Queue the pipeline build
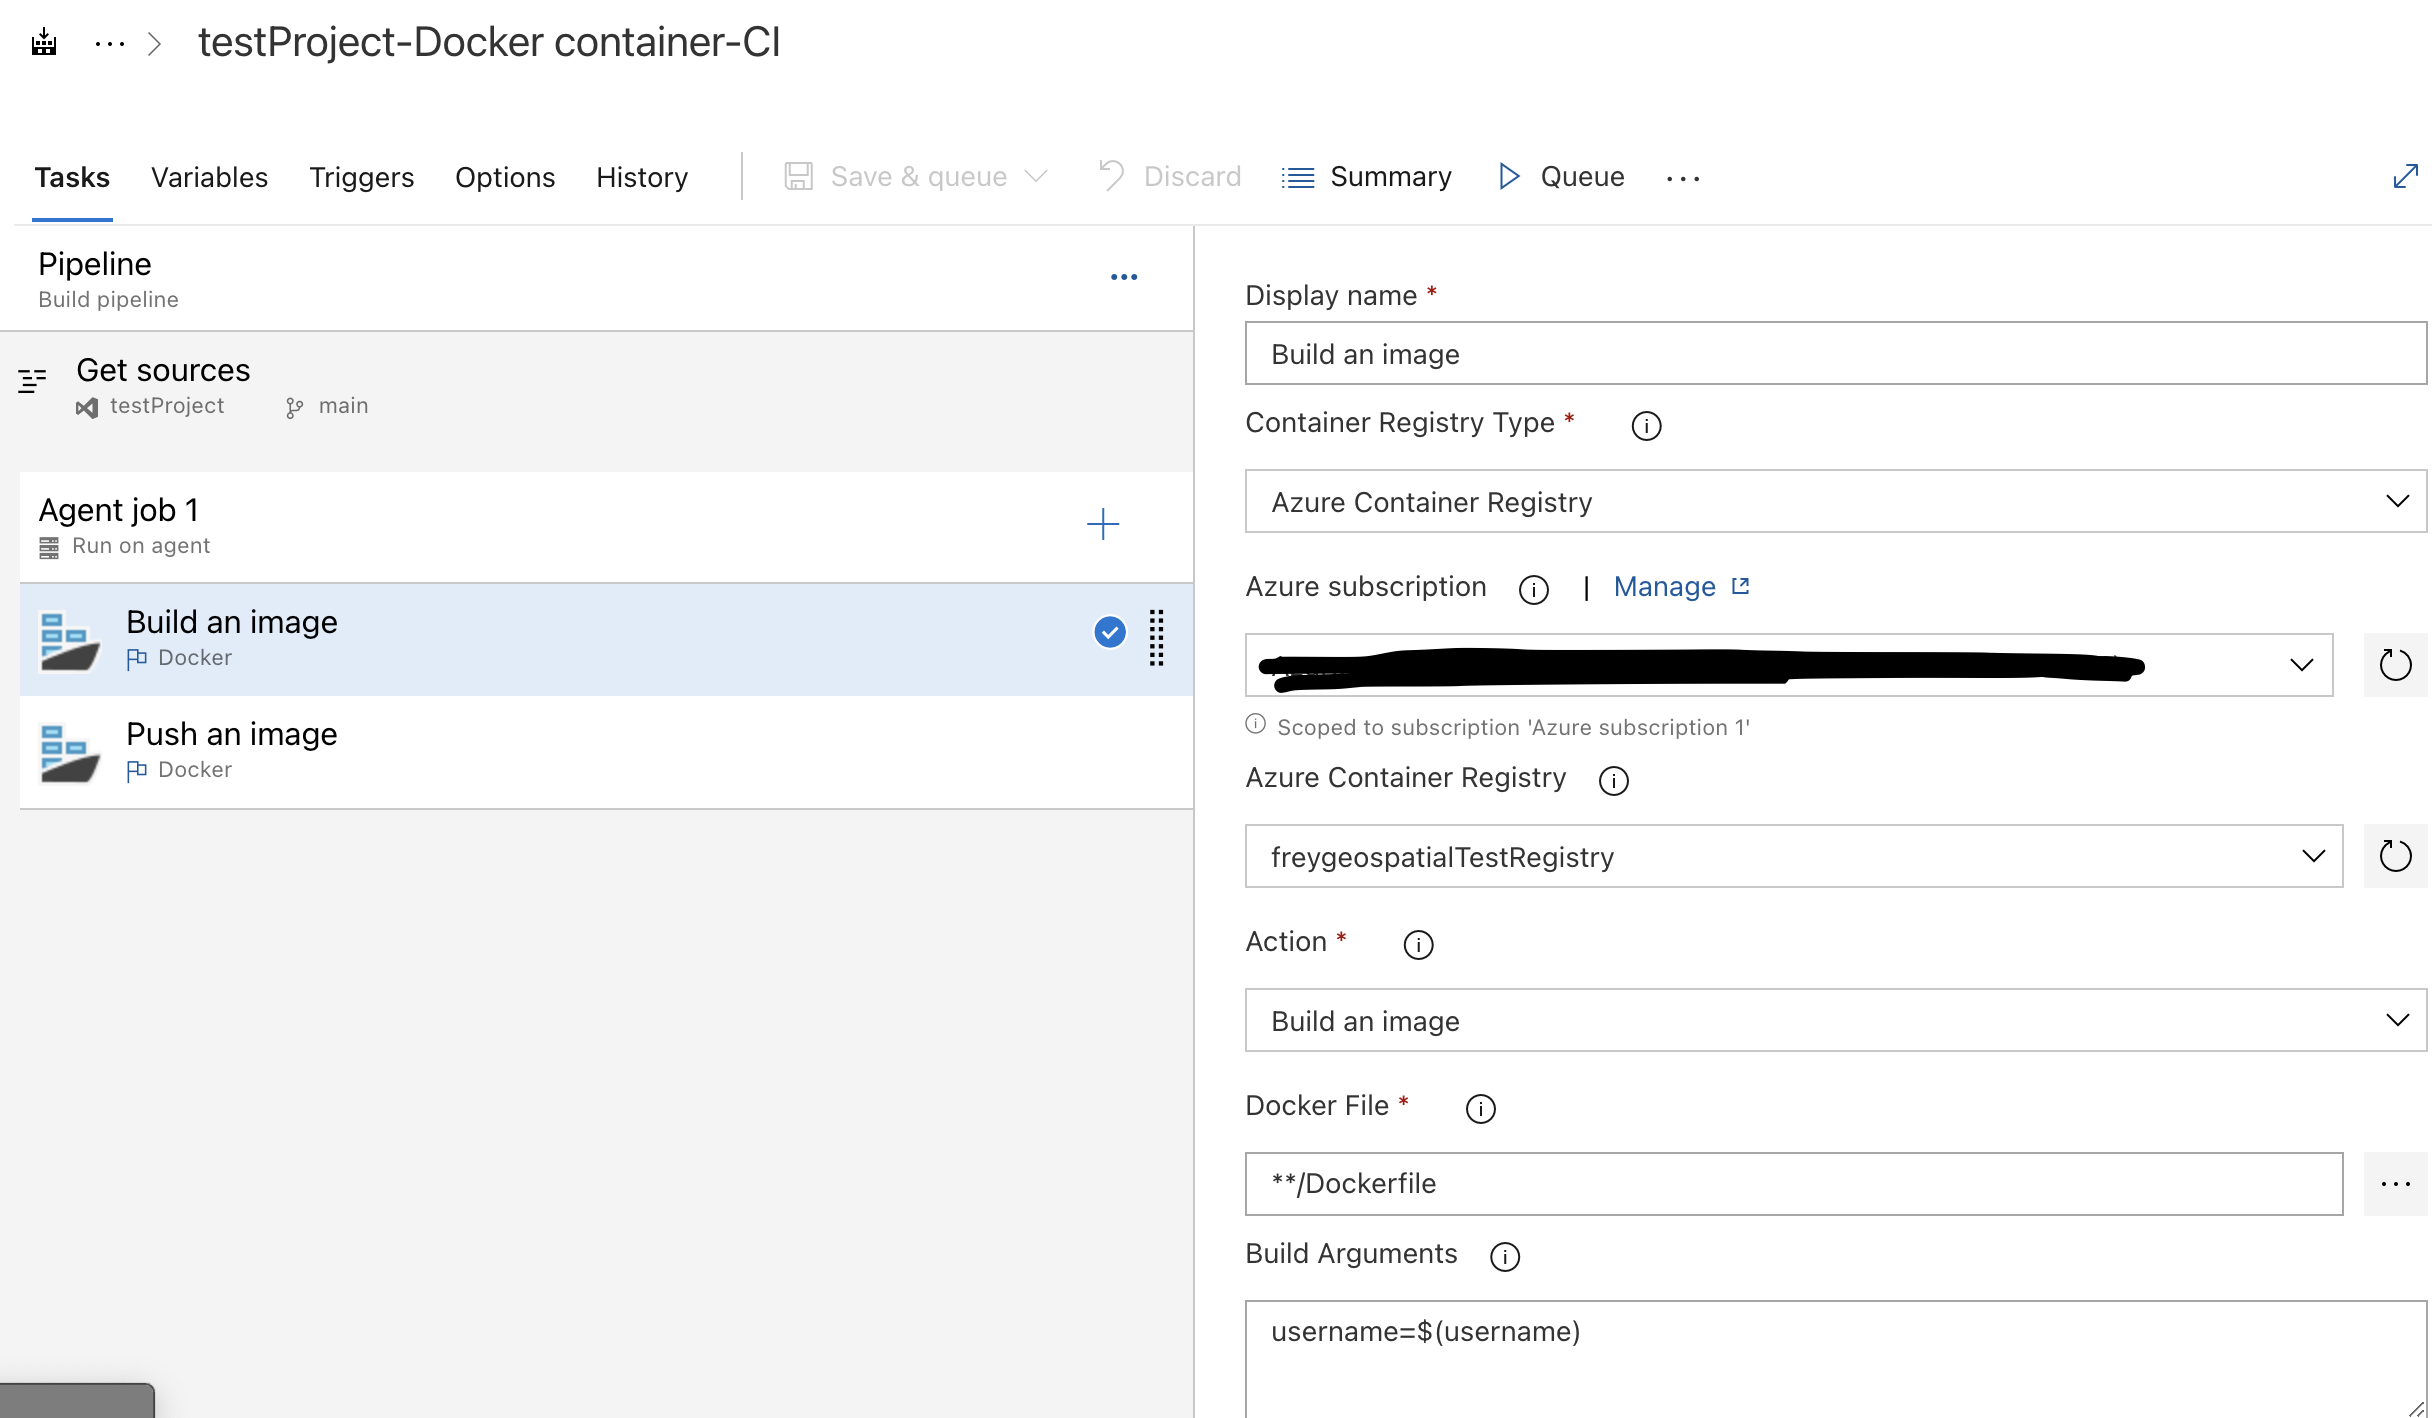The height and width of the screenshot is (1418, 2432). (x=1561, y=177)
